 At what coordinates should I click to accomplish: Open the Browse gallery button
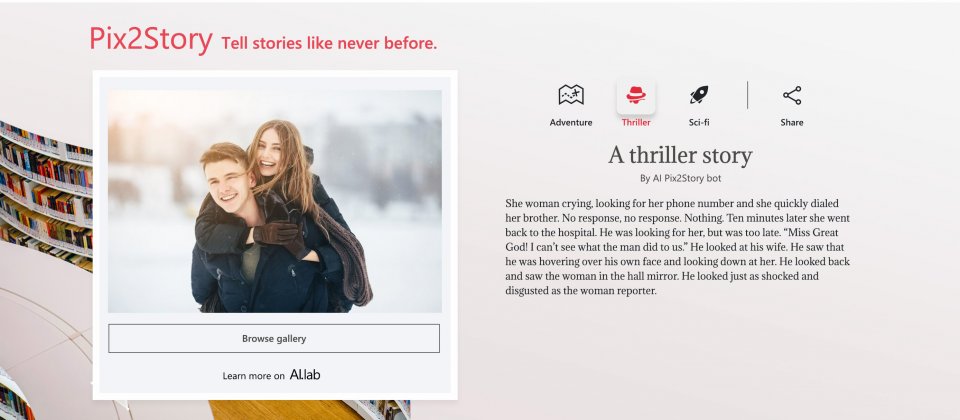pyautogui.click(x=274, y=339)
